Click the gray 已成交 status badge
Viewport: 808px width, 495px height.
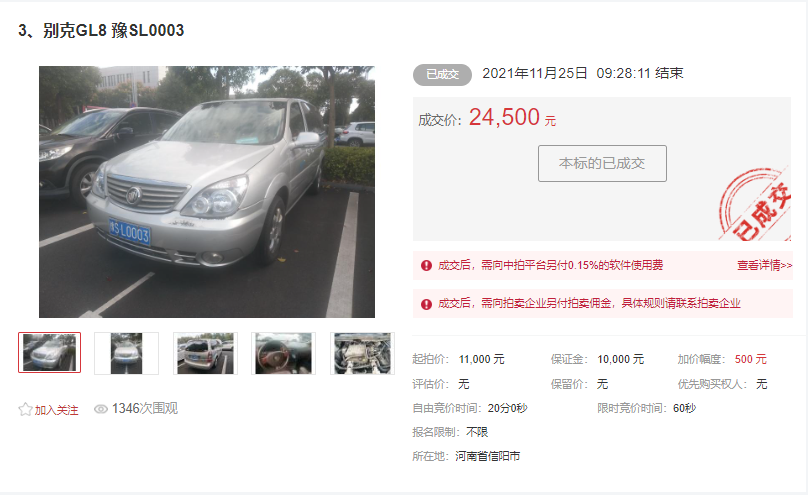coord(442,75)
